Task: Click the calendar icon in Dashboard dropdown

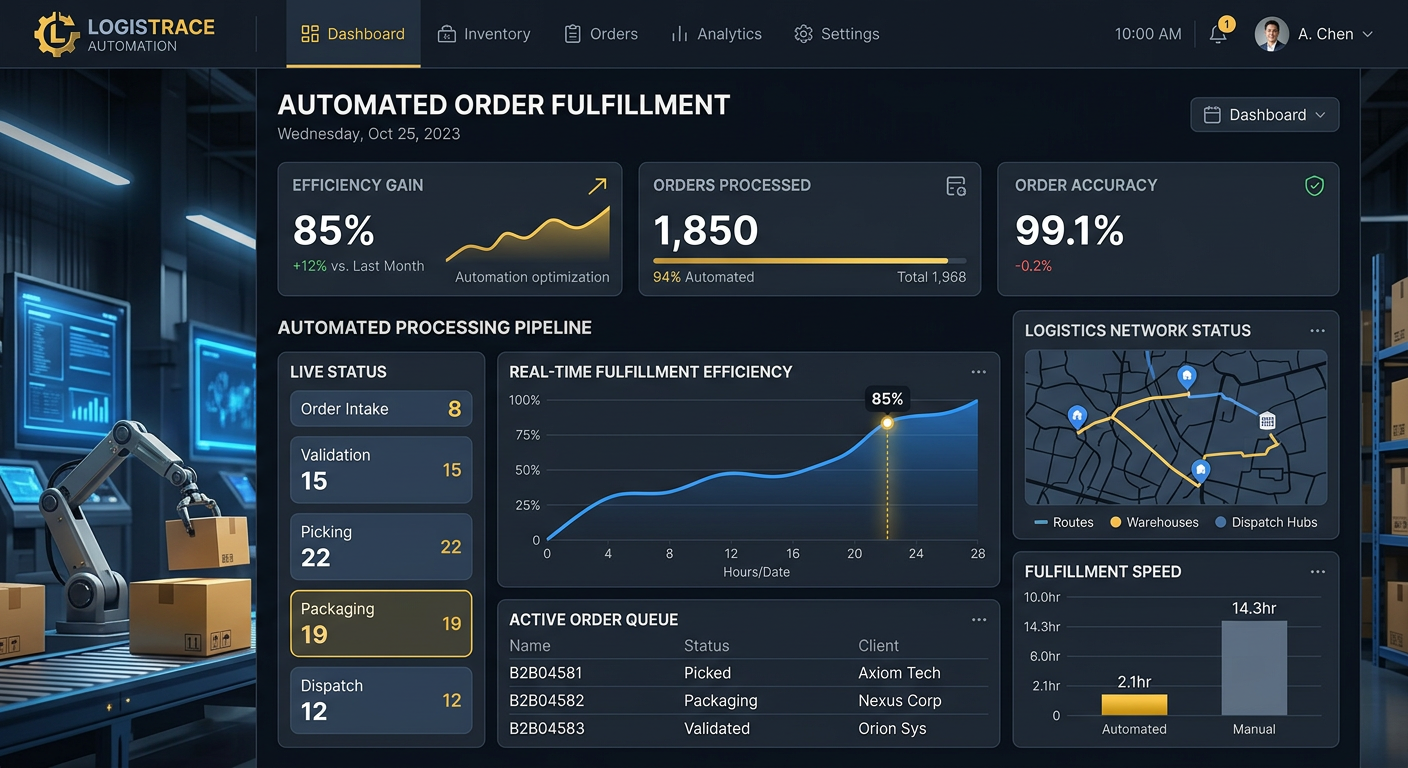Action: (x=1211, y=115)
